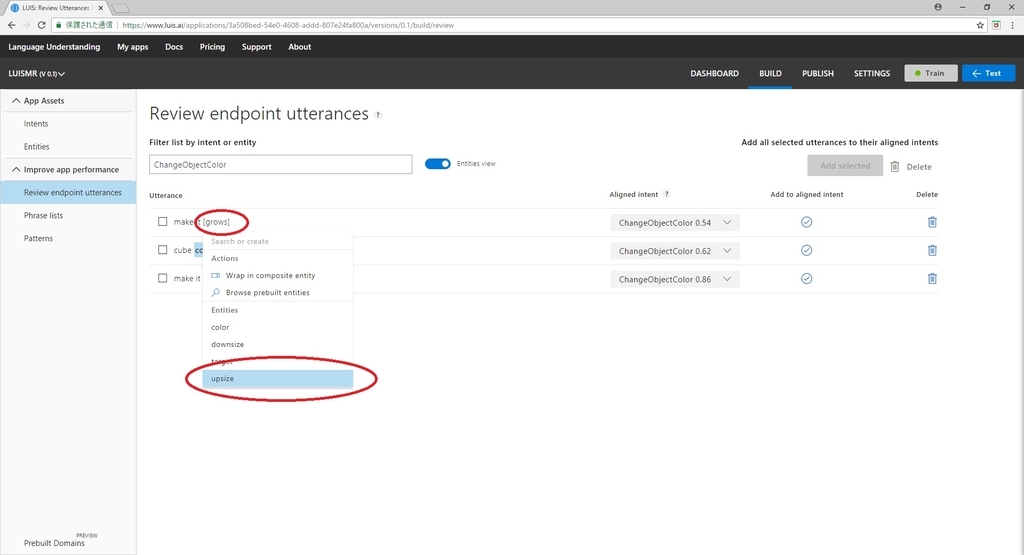
Task: Close the LUIS Review Utterances tab
Action: pos(101,8)
